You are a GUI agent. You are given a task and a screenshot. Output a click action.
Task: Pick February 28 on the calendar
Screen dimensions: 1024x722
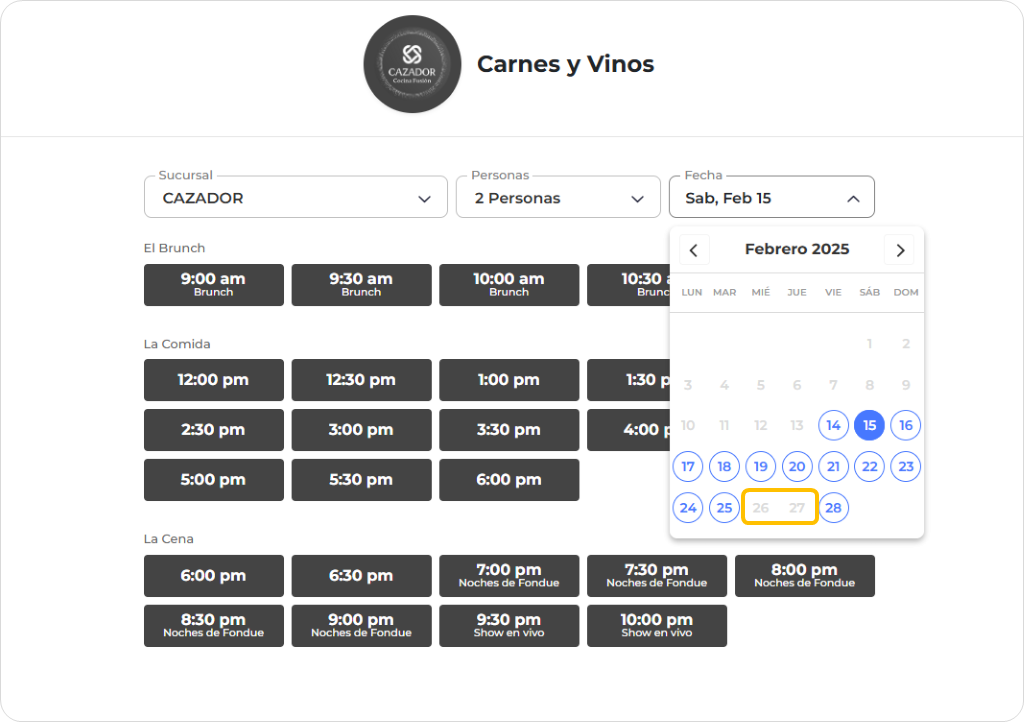(833, 508)
